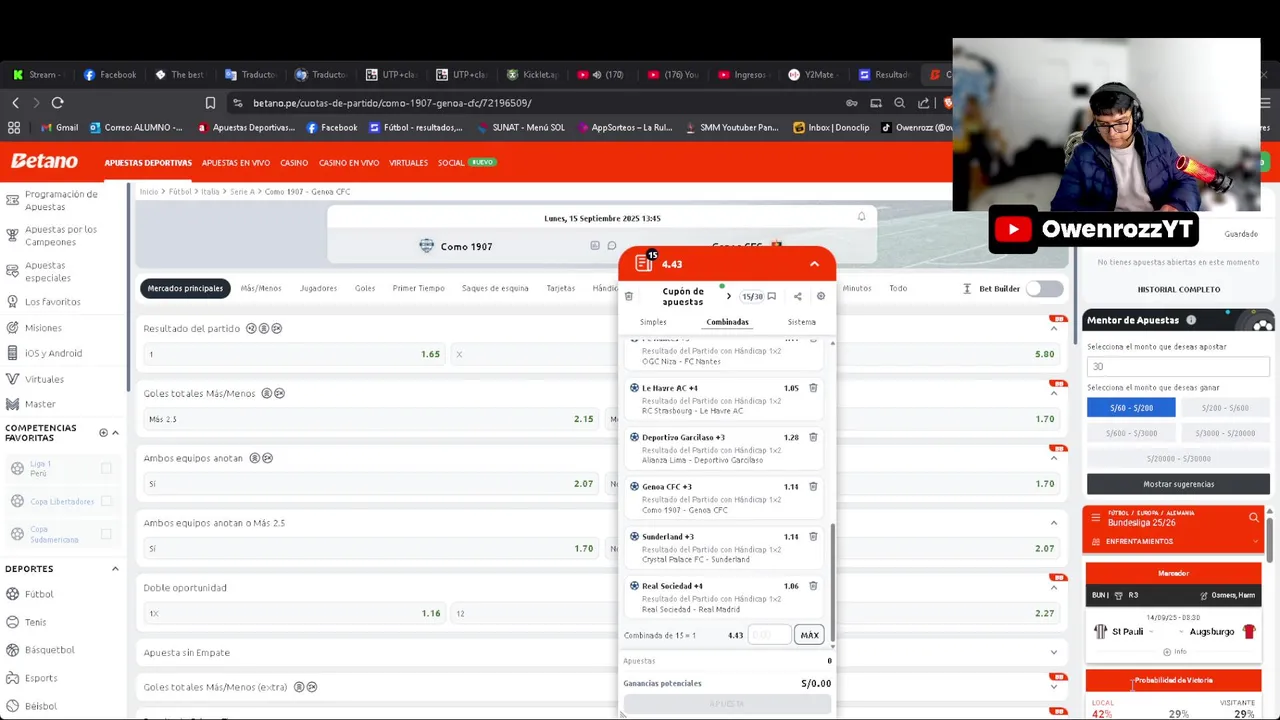
Task: Select S/60 - S/200 winnings range
Action: [1131, 408]
